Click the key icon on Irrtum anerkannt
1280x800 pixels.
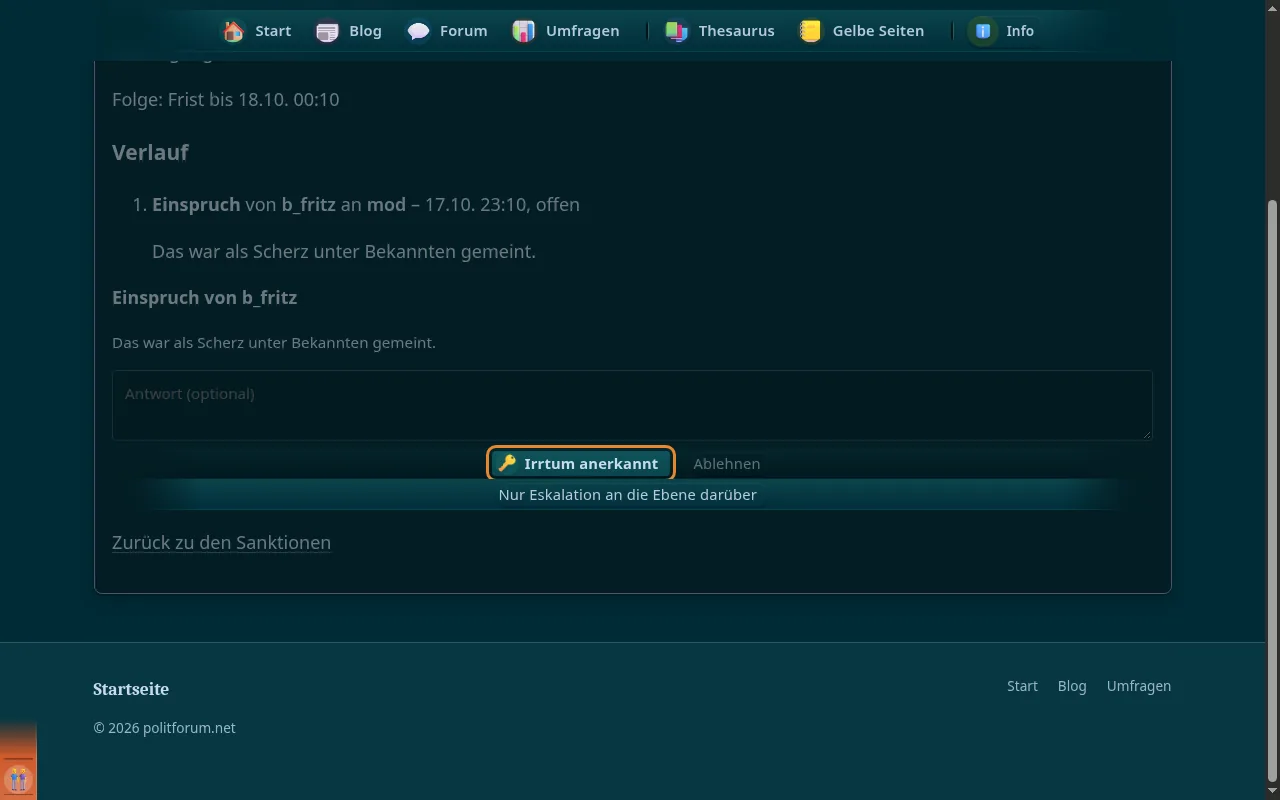[x=507, y=463]
